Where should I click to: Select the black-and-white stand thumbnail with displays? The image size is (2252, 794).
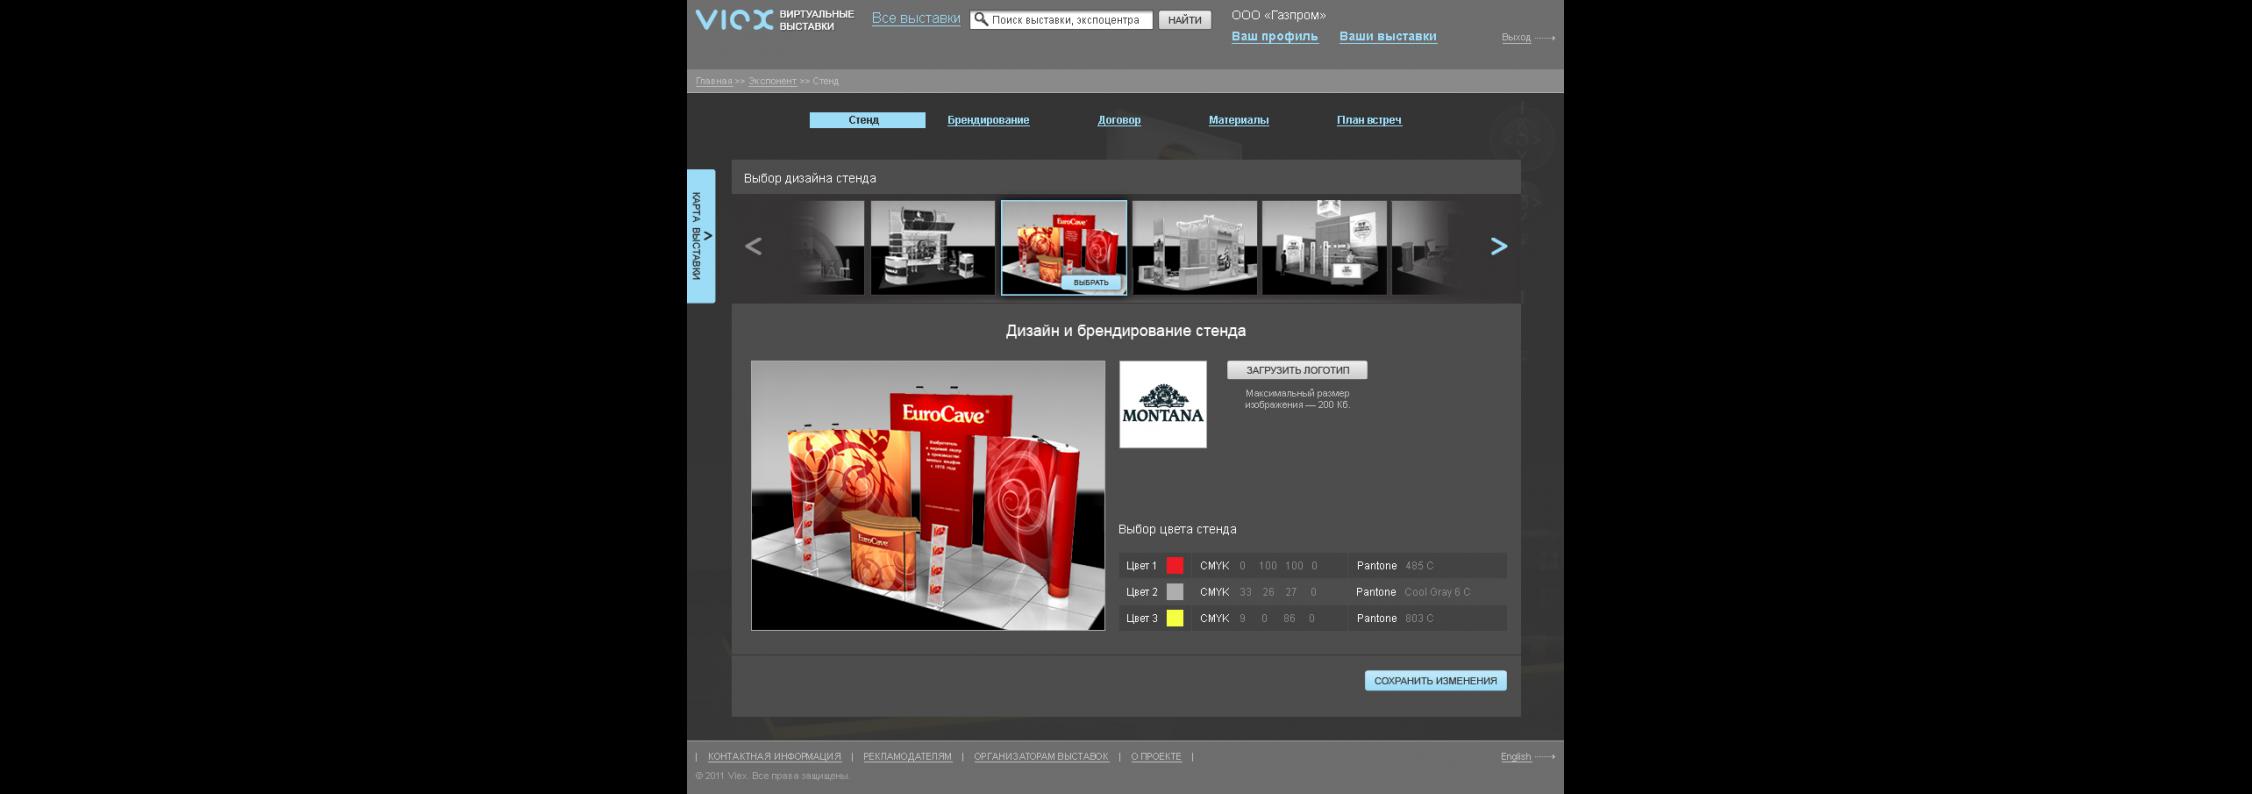tap(933, 248)
